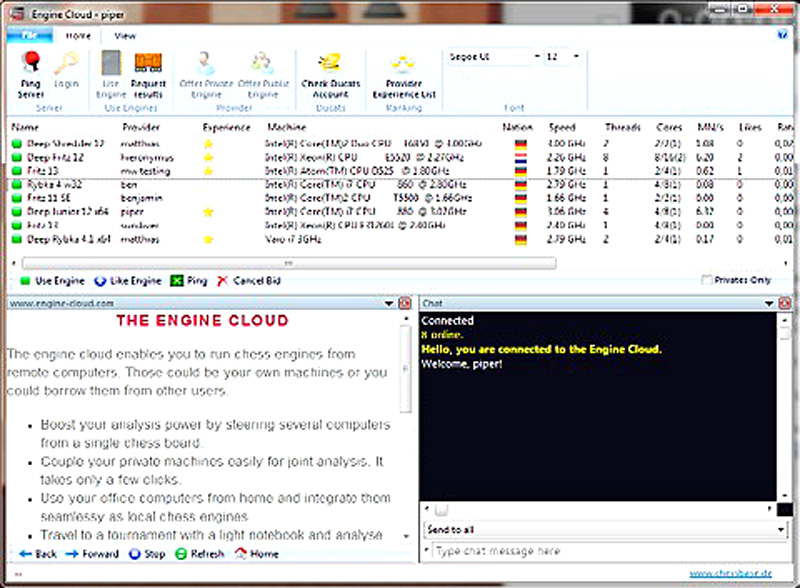Go Home in the web panel
This screenshot has width=800, height=588.
[x=257, y=554]
